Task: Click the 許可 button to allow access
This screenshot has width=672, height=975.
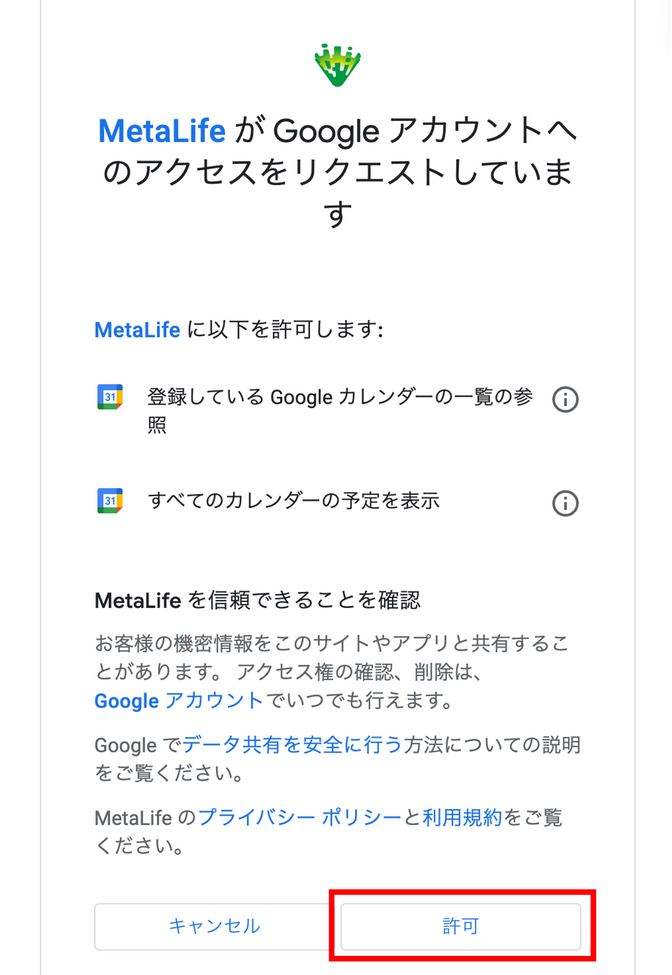Action: tap(461, 926)
